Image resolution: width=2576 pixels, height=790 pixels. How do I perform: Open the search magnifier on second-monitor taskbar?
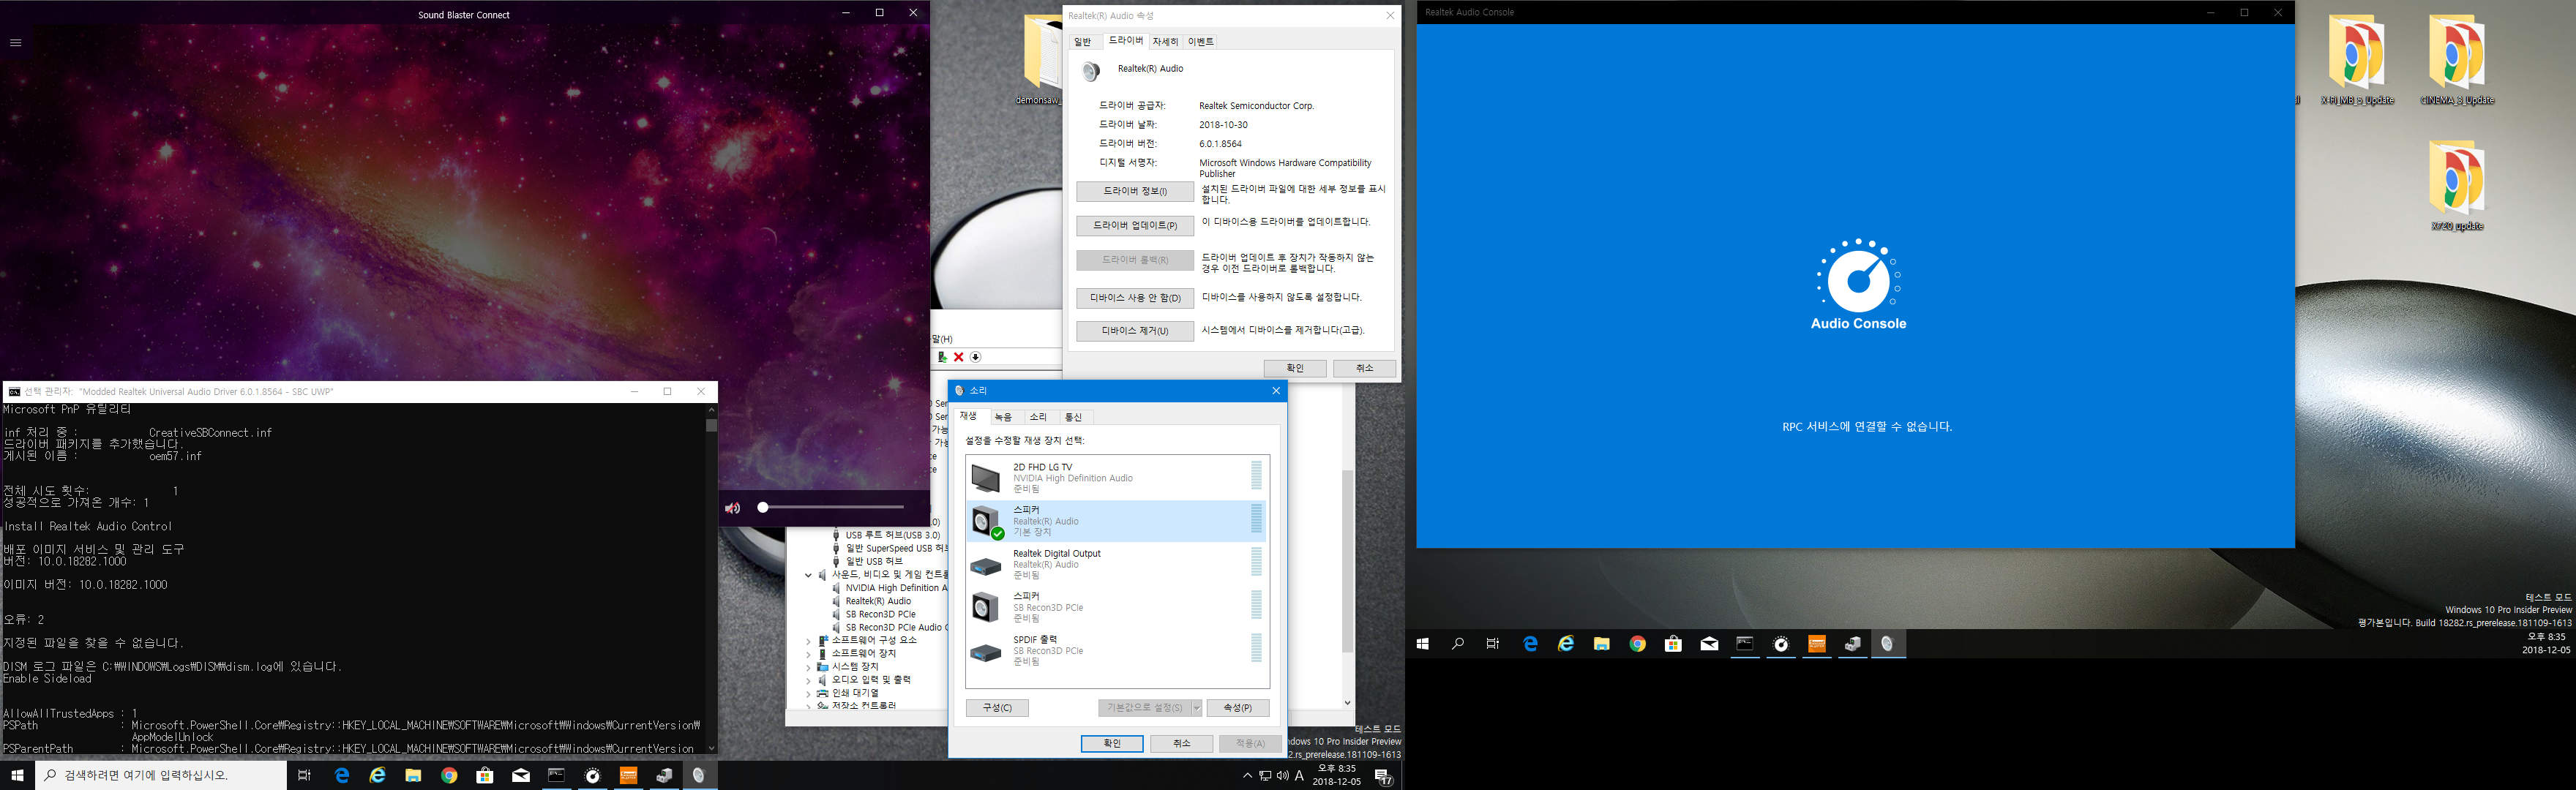[x=1458, y=644]
